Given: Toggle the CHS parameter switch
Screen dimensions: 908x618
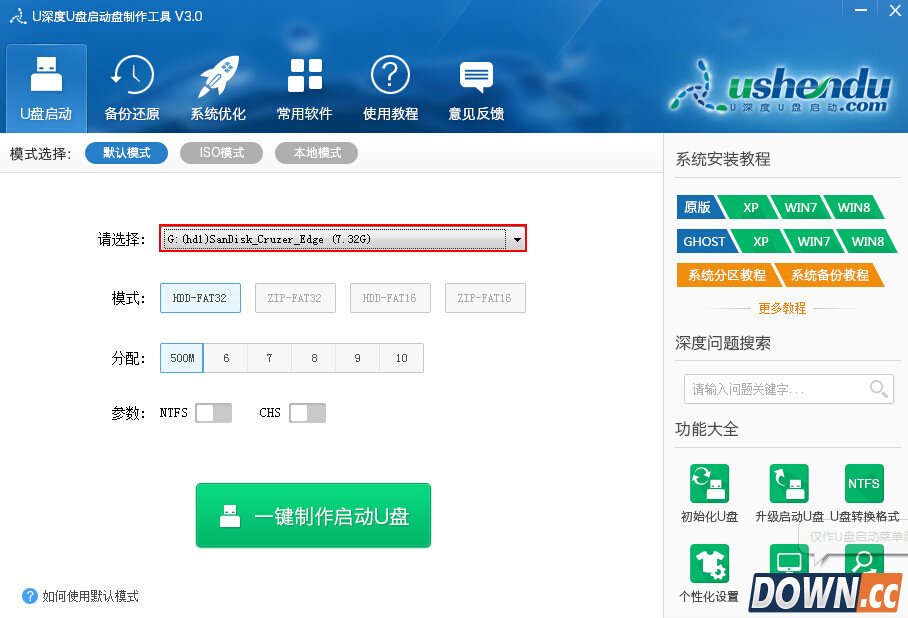Looking at the screenshot, I should click(307, 412).
